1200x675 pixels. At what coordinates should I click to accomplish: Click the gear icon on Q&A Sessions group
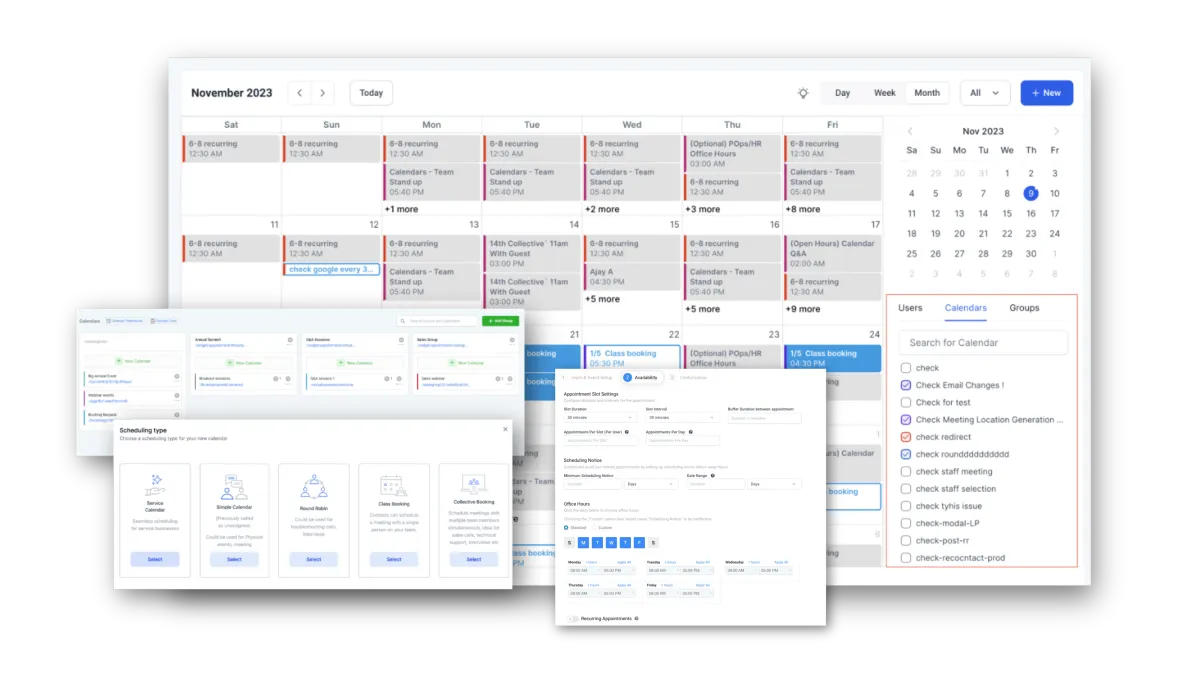(401, 340)
